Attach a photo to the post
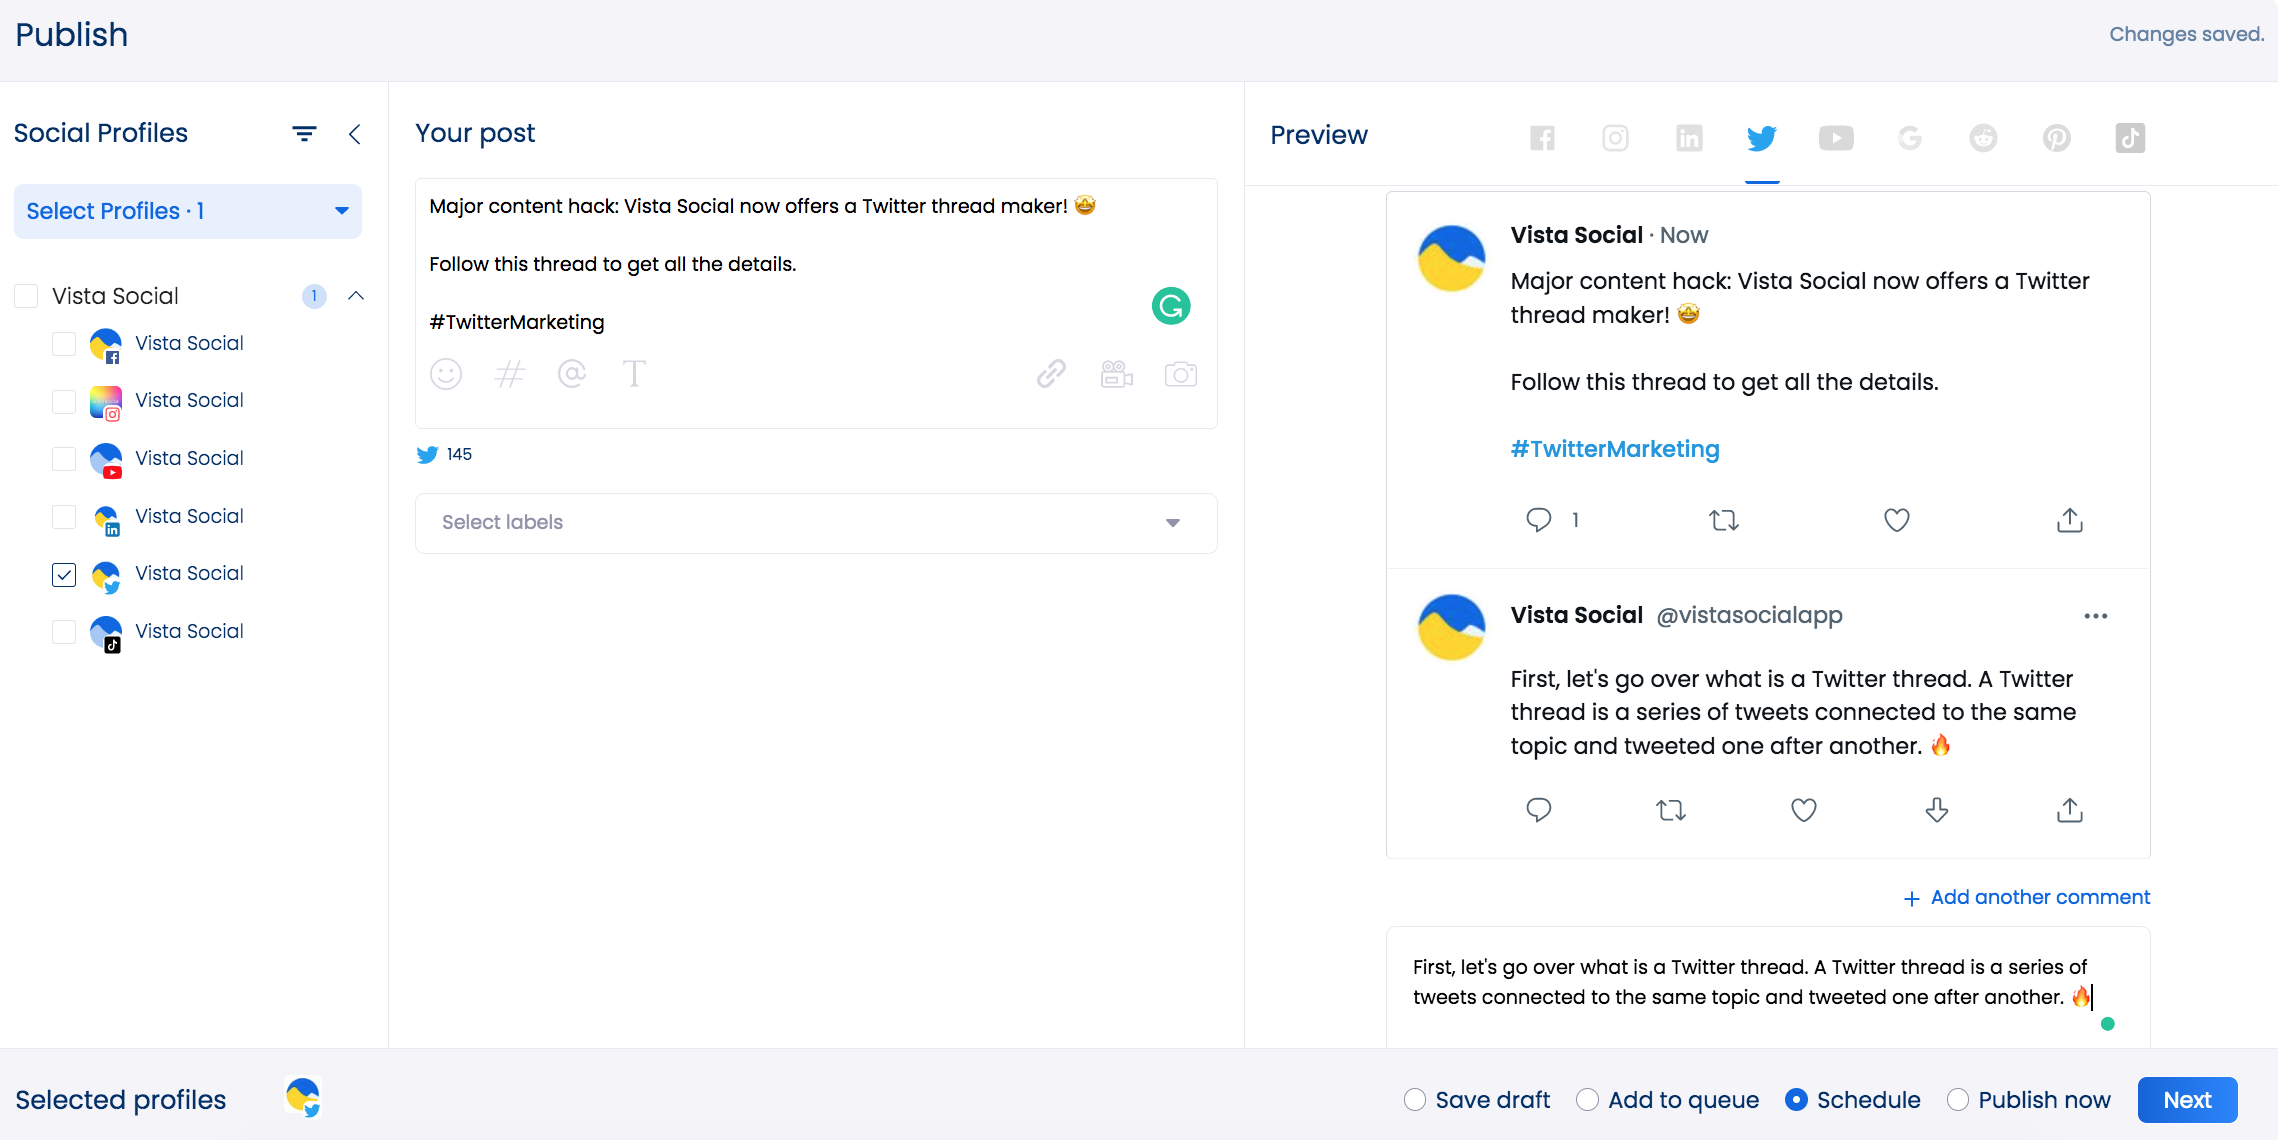The image size is (2278, 1140). pos(1181,374)
